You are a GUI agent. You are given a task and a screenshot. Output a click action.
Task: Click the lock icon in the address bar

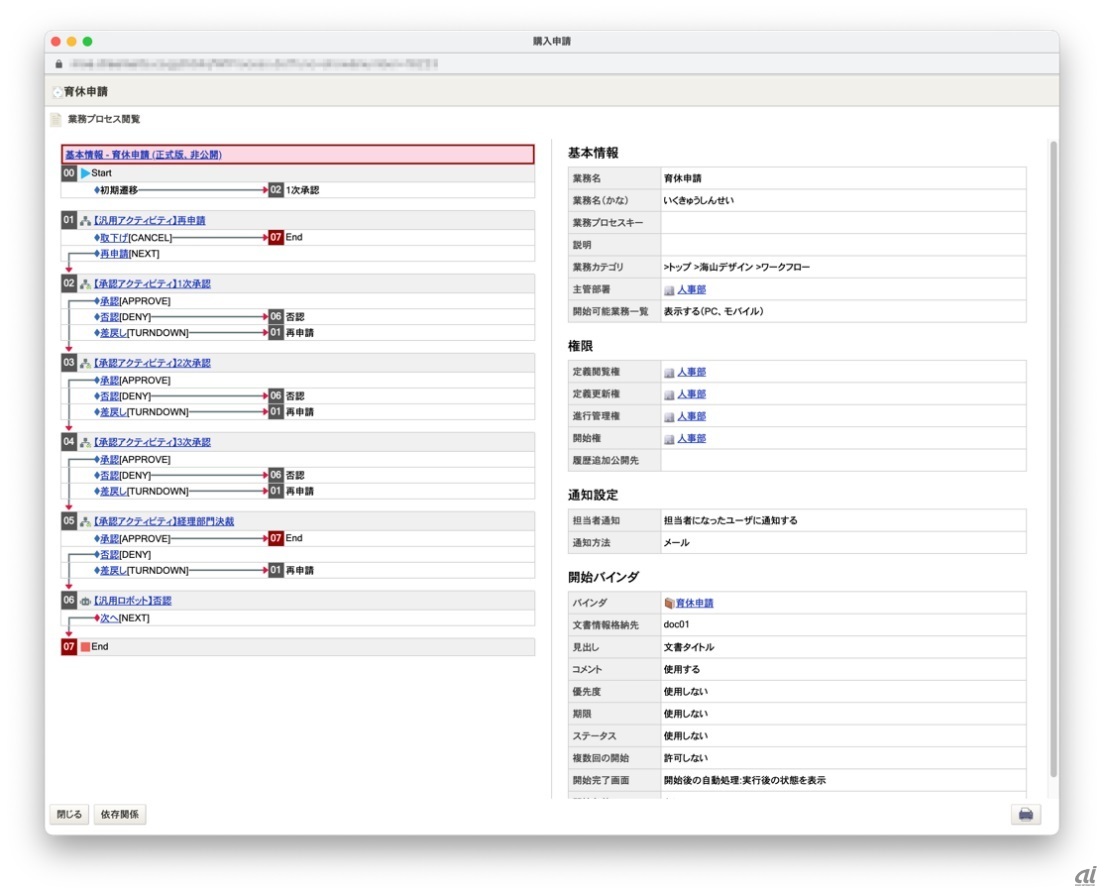[58, 63]
